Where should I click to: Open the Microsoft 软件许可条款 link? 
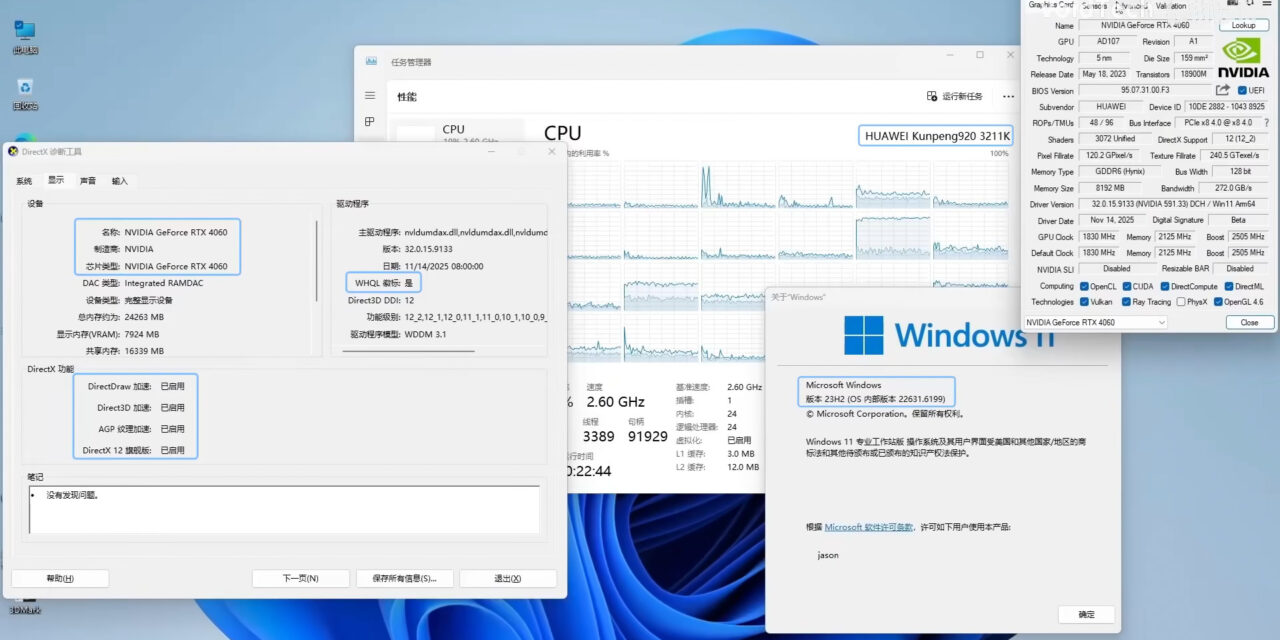click(x=868, y=527)
